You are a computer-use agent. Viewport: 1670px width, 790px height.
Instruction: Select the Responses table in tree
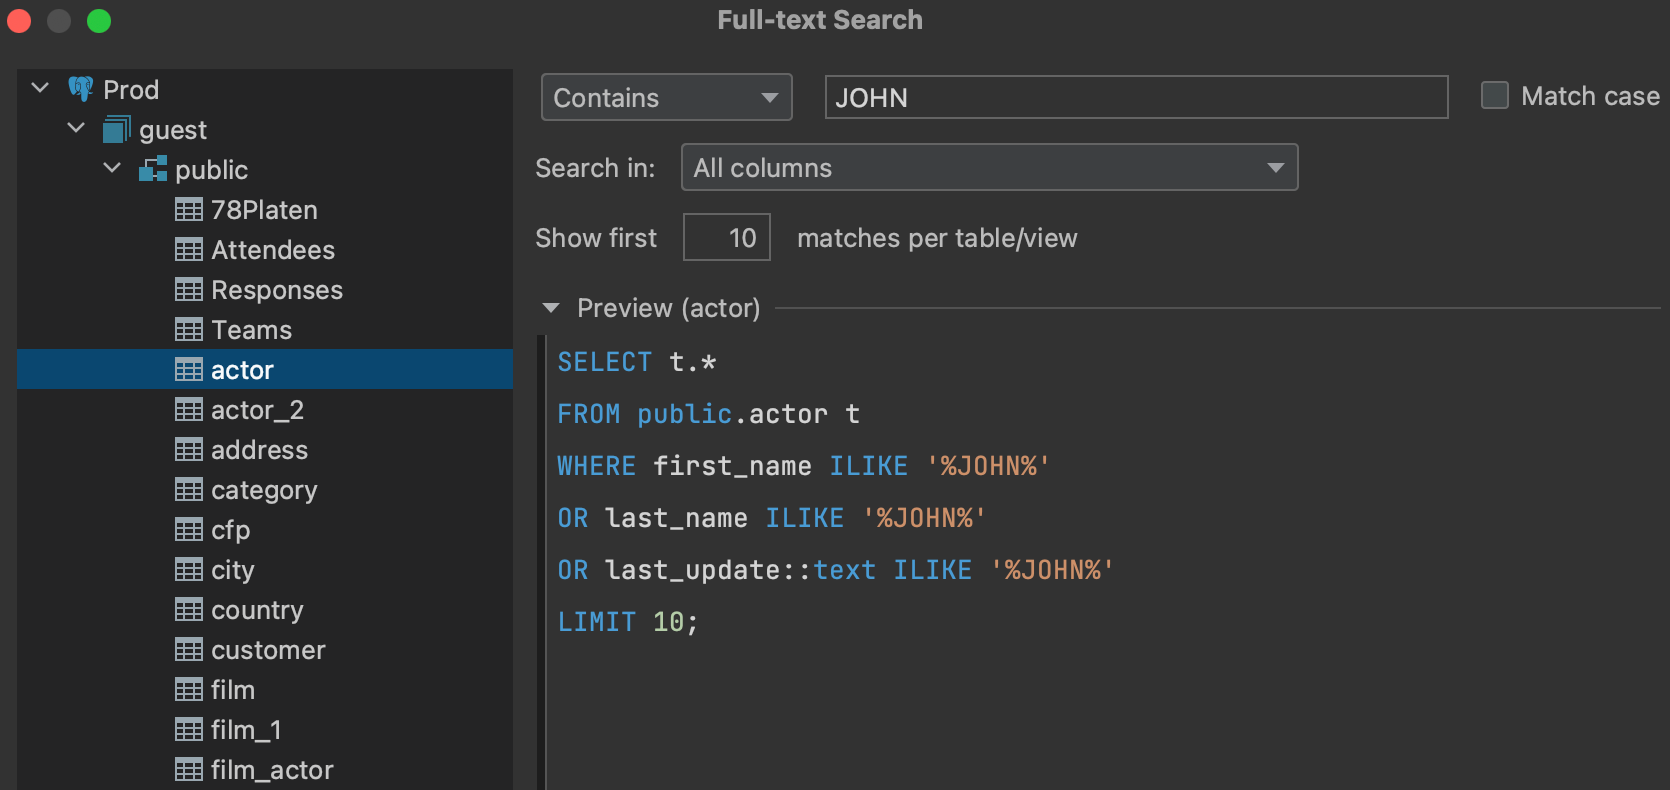(x=276, y=290)
